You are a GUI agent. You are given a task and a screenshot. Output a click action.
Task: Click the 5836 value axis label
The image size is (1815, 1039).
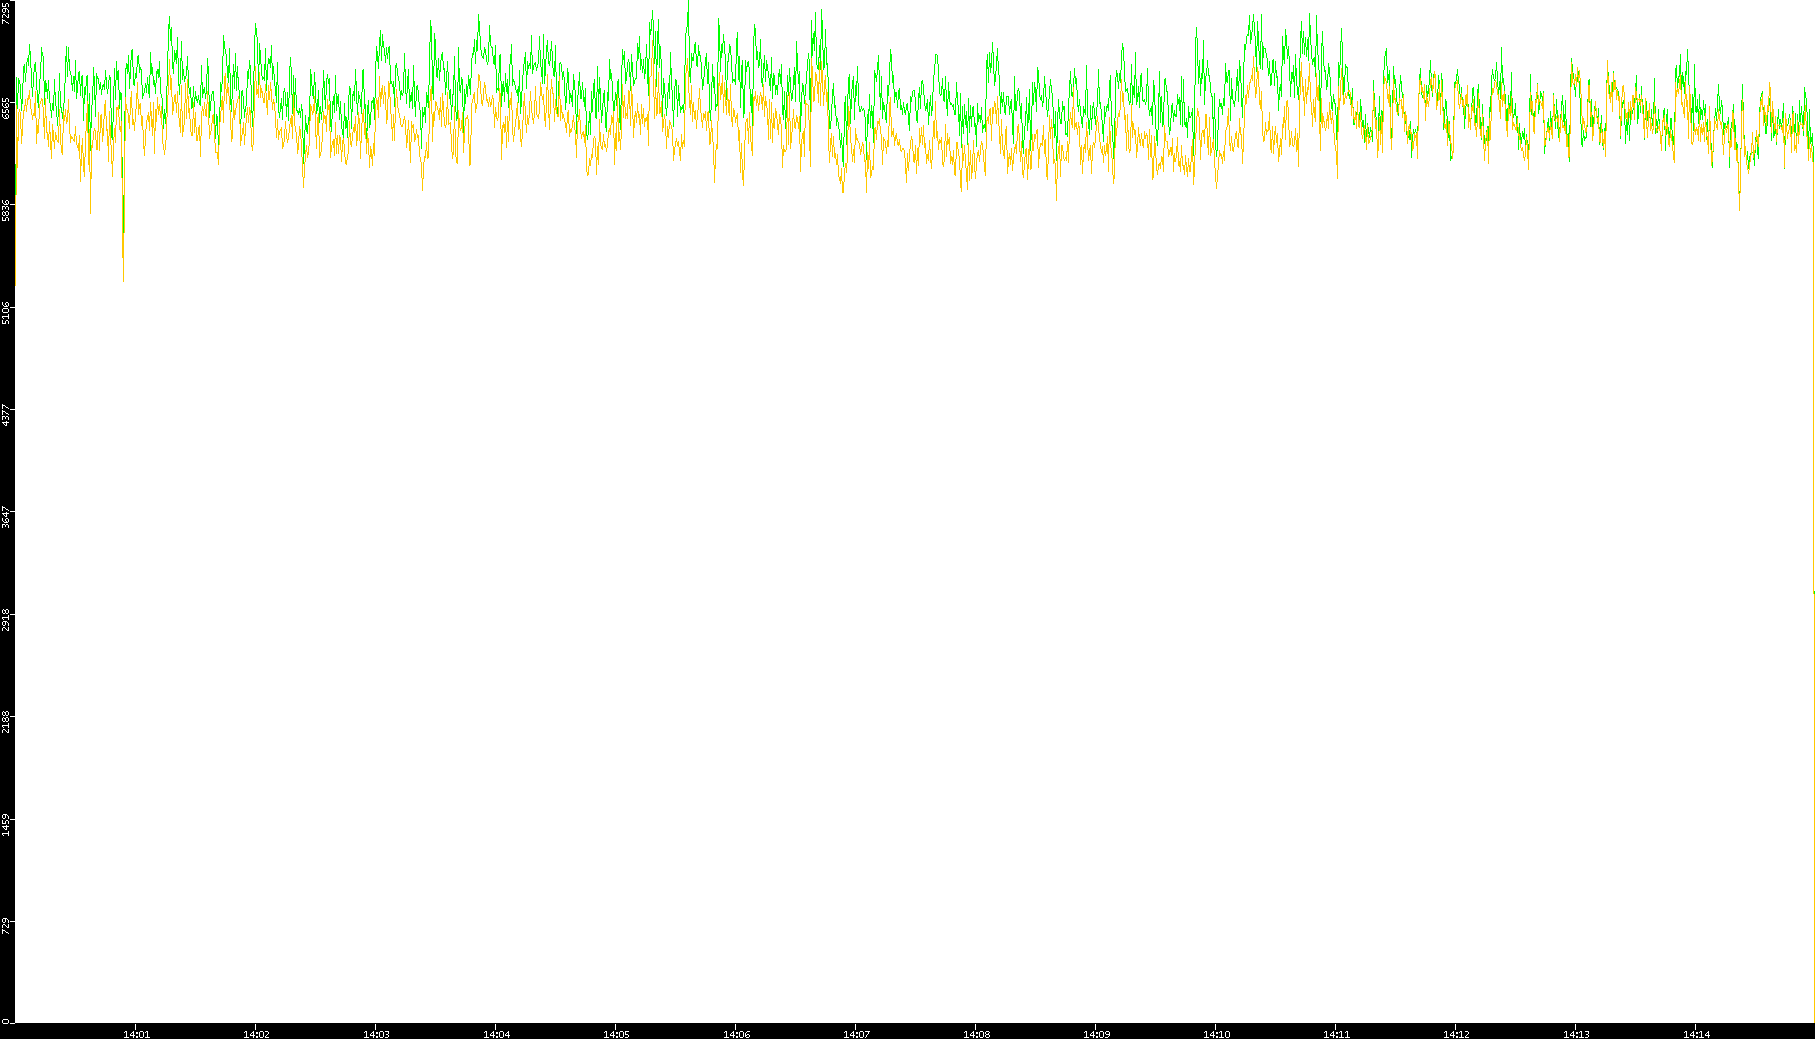(7, 210)
